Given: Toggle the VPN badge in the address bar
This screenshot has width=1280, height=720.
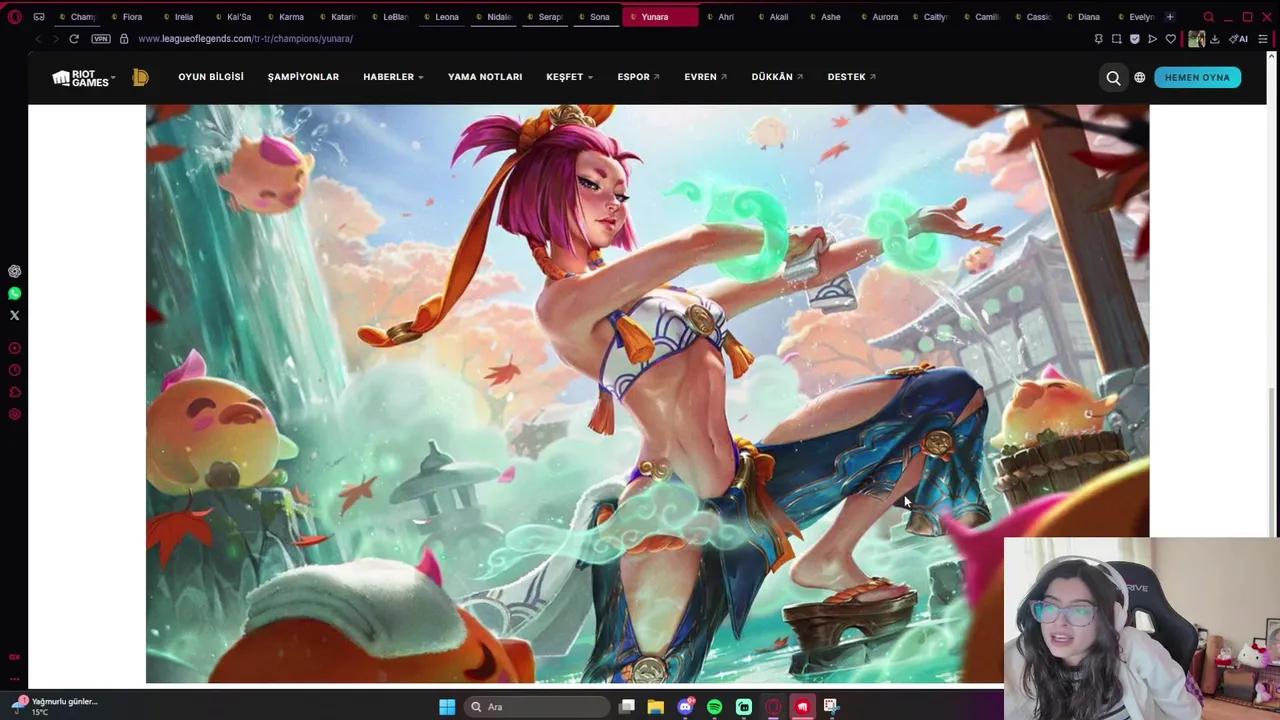Looking at the screenshot, I should [100, 39].
